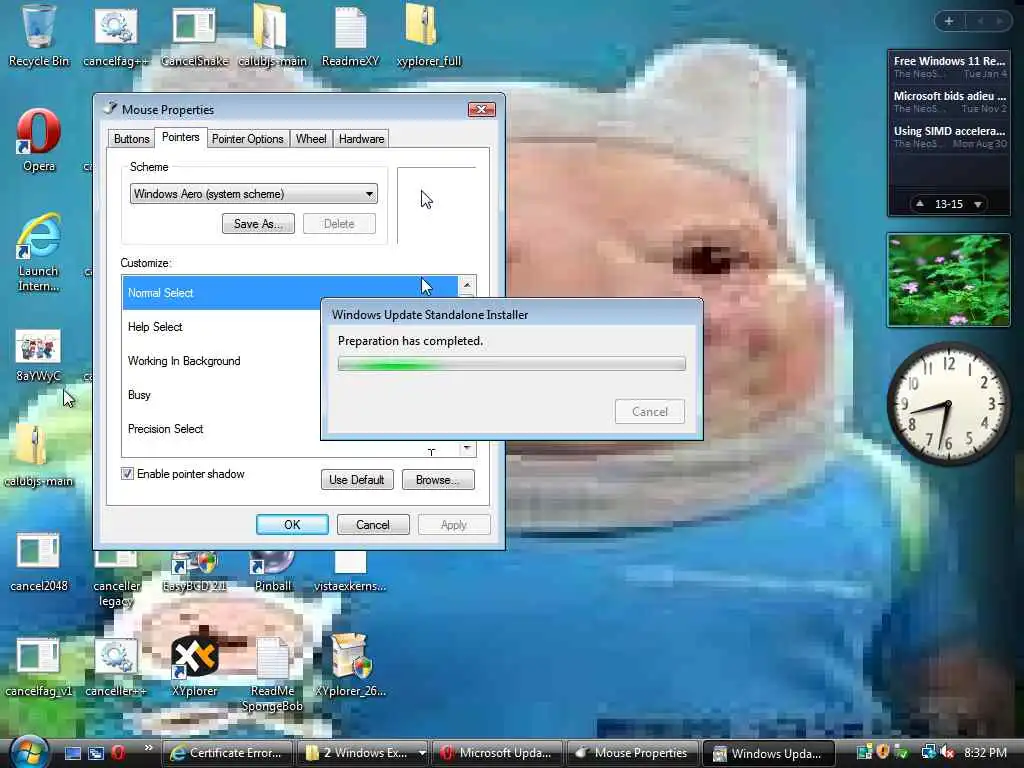The image size is (1024, 768).
Task: Click the analog clock gadget
Action: [948, 404]
